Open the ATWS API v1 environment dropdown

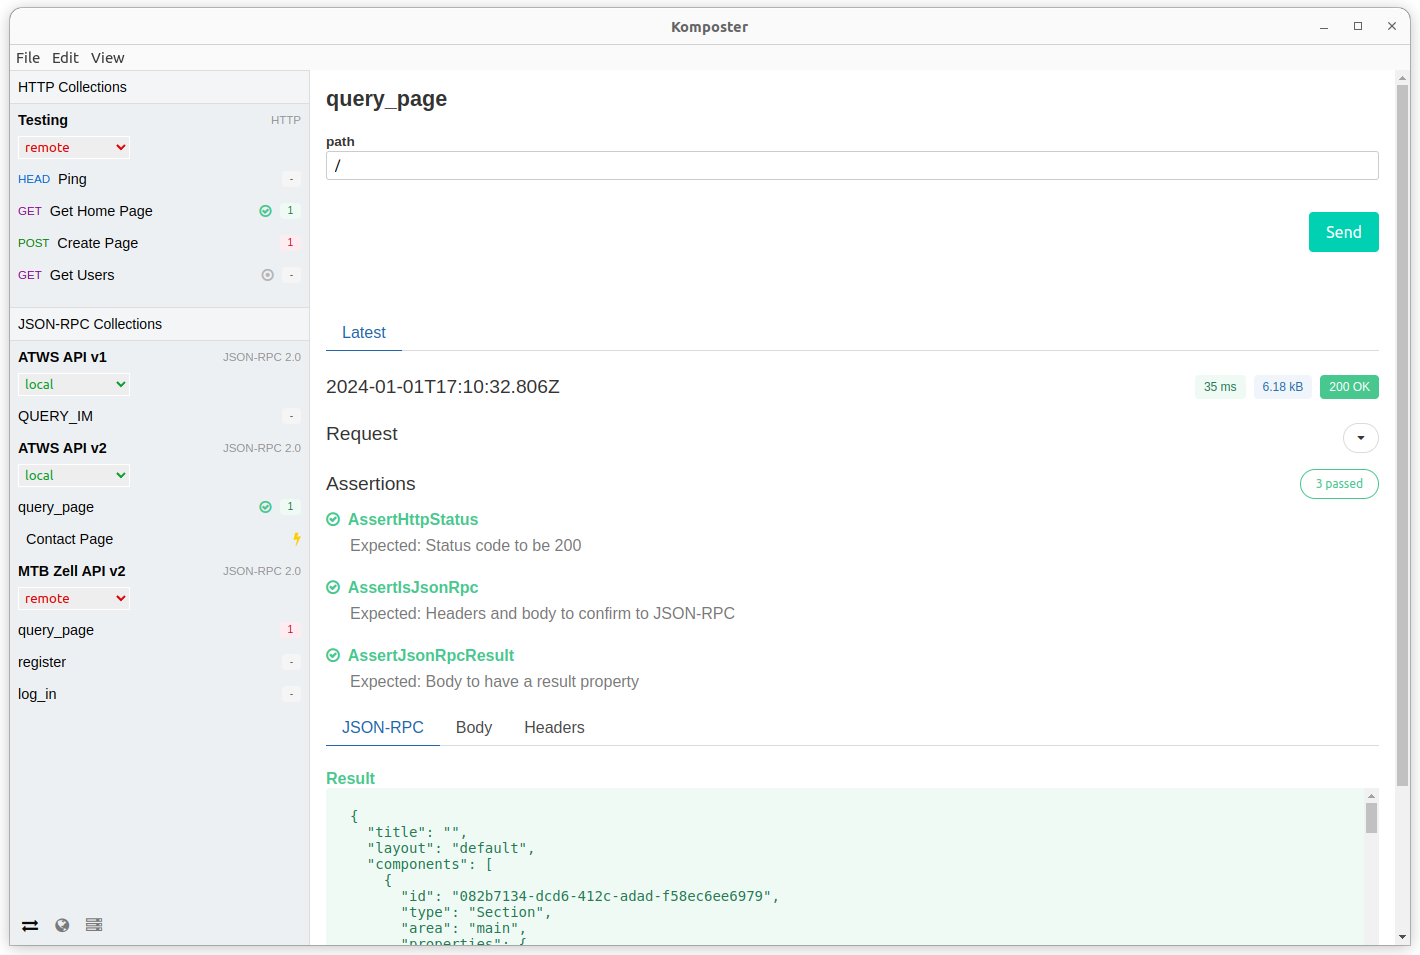(x=74, y=384)
